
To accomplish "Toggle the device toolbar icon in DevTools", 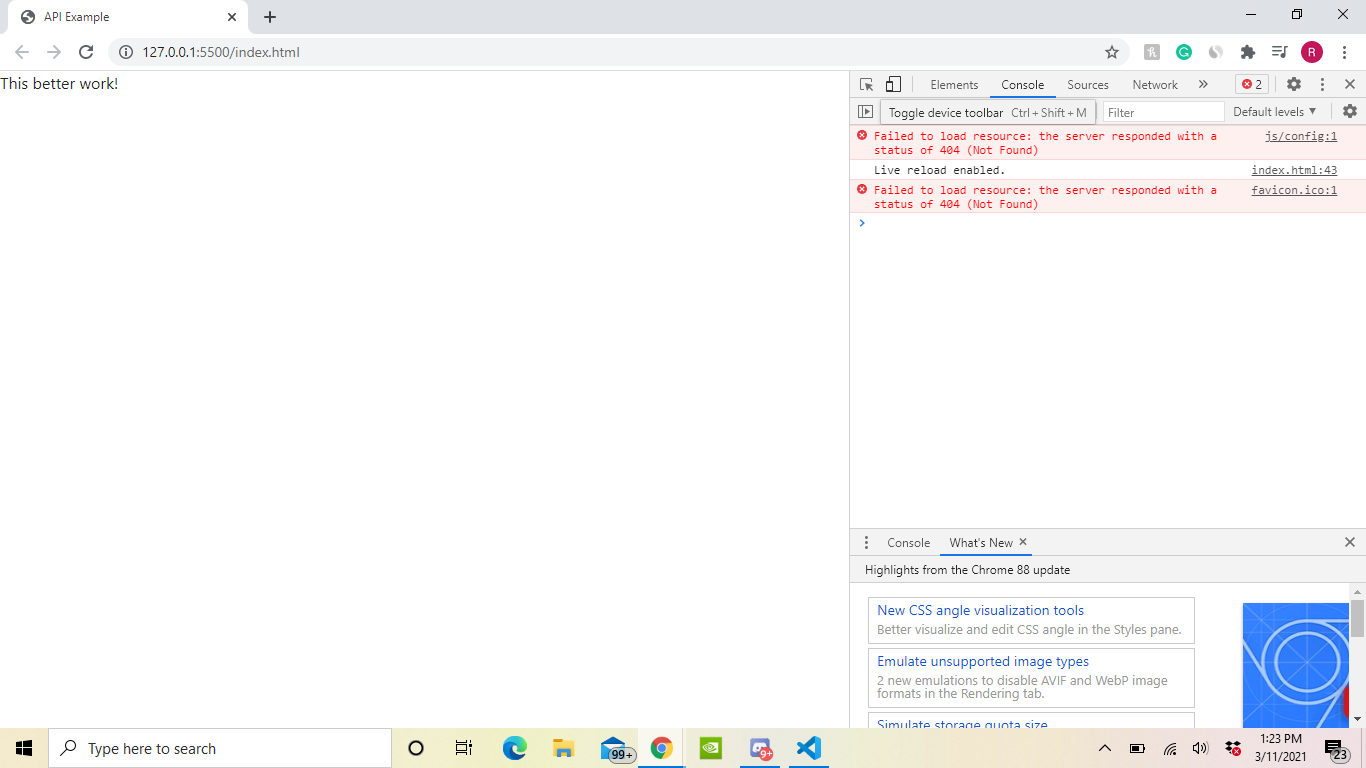I will pyautogui.click(x=893, y=85).
